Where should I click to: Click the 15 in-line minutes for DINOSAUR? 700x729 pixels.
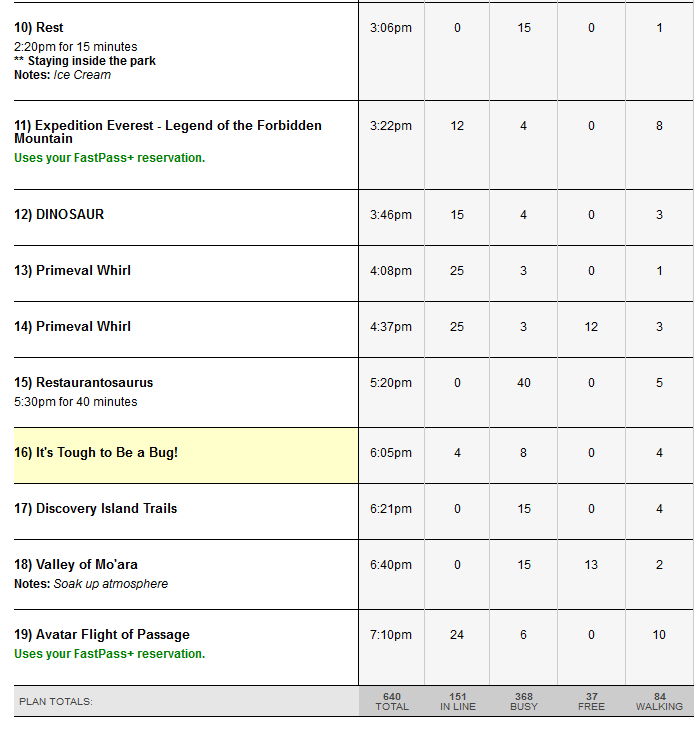(457, 215)
